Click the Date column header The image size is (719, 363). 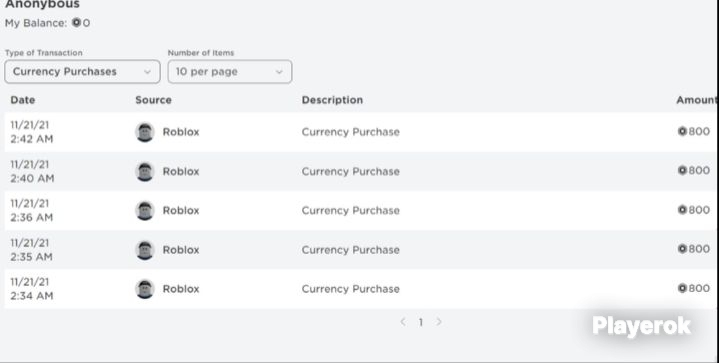pyautogui.click(x=22, y=100)
